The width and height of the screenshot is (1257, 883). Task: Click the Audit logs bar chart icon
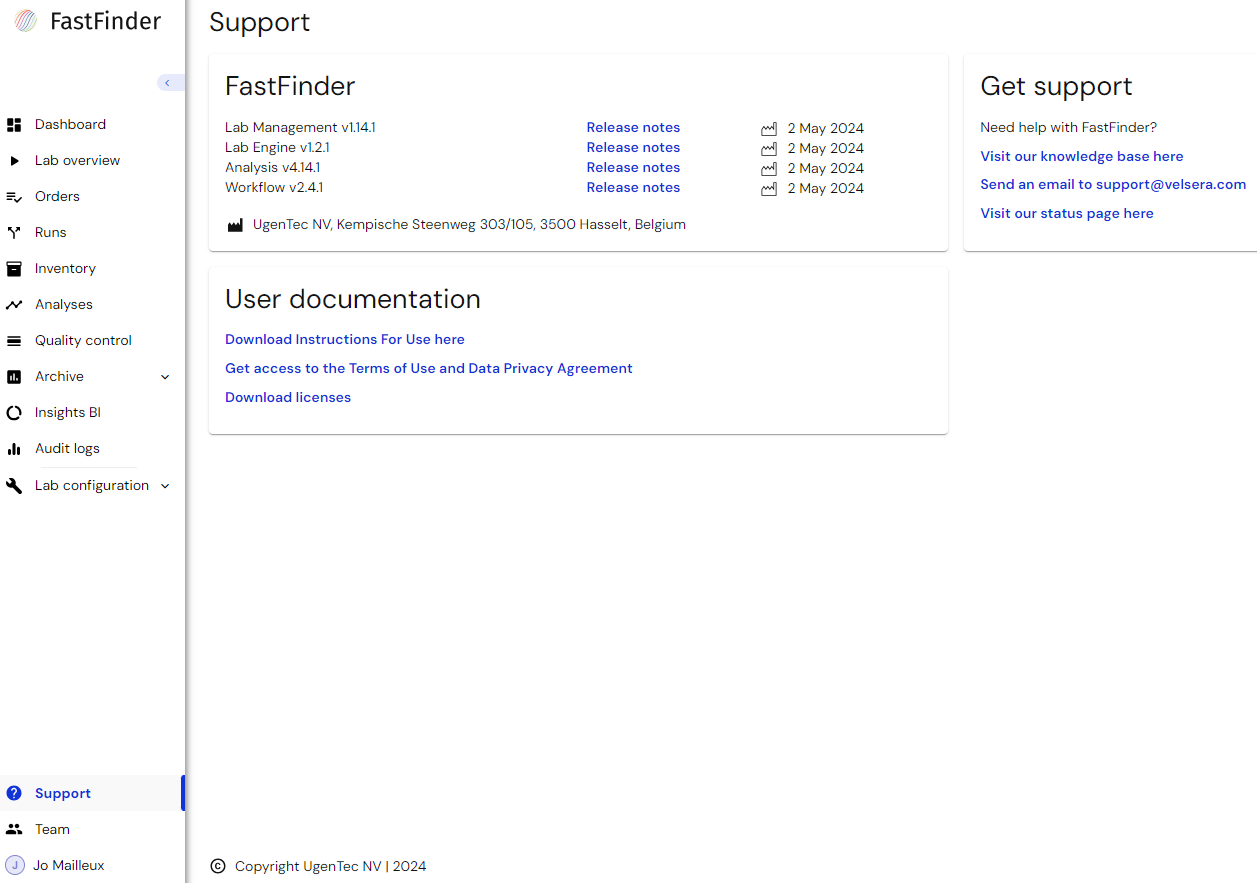click(x=14, y=449)
